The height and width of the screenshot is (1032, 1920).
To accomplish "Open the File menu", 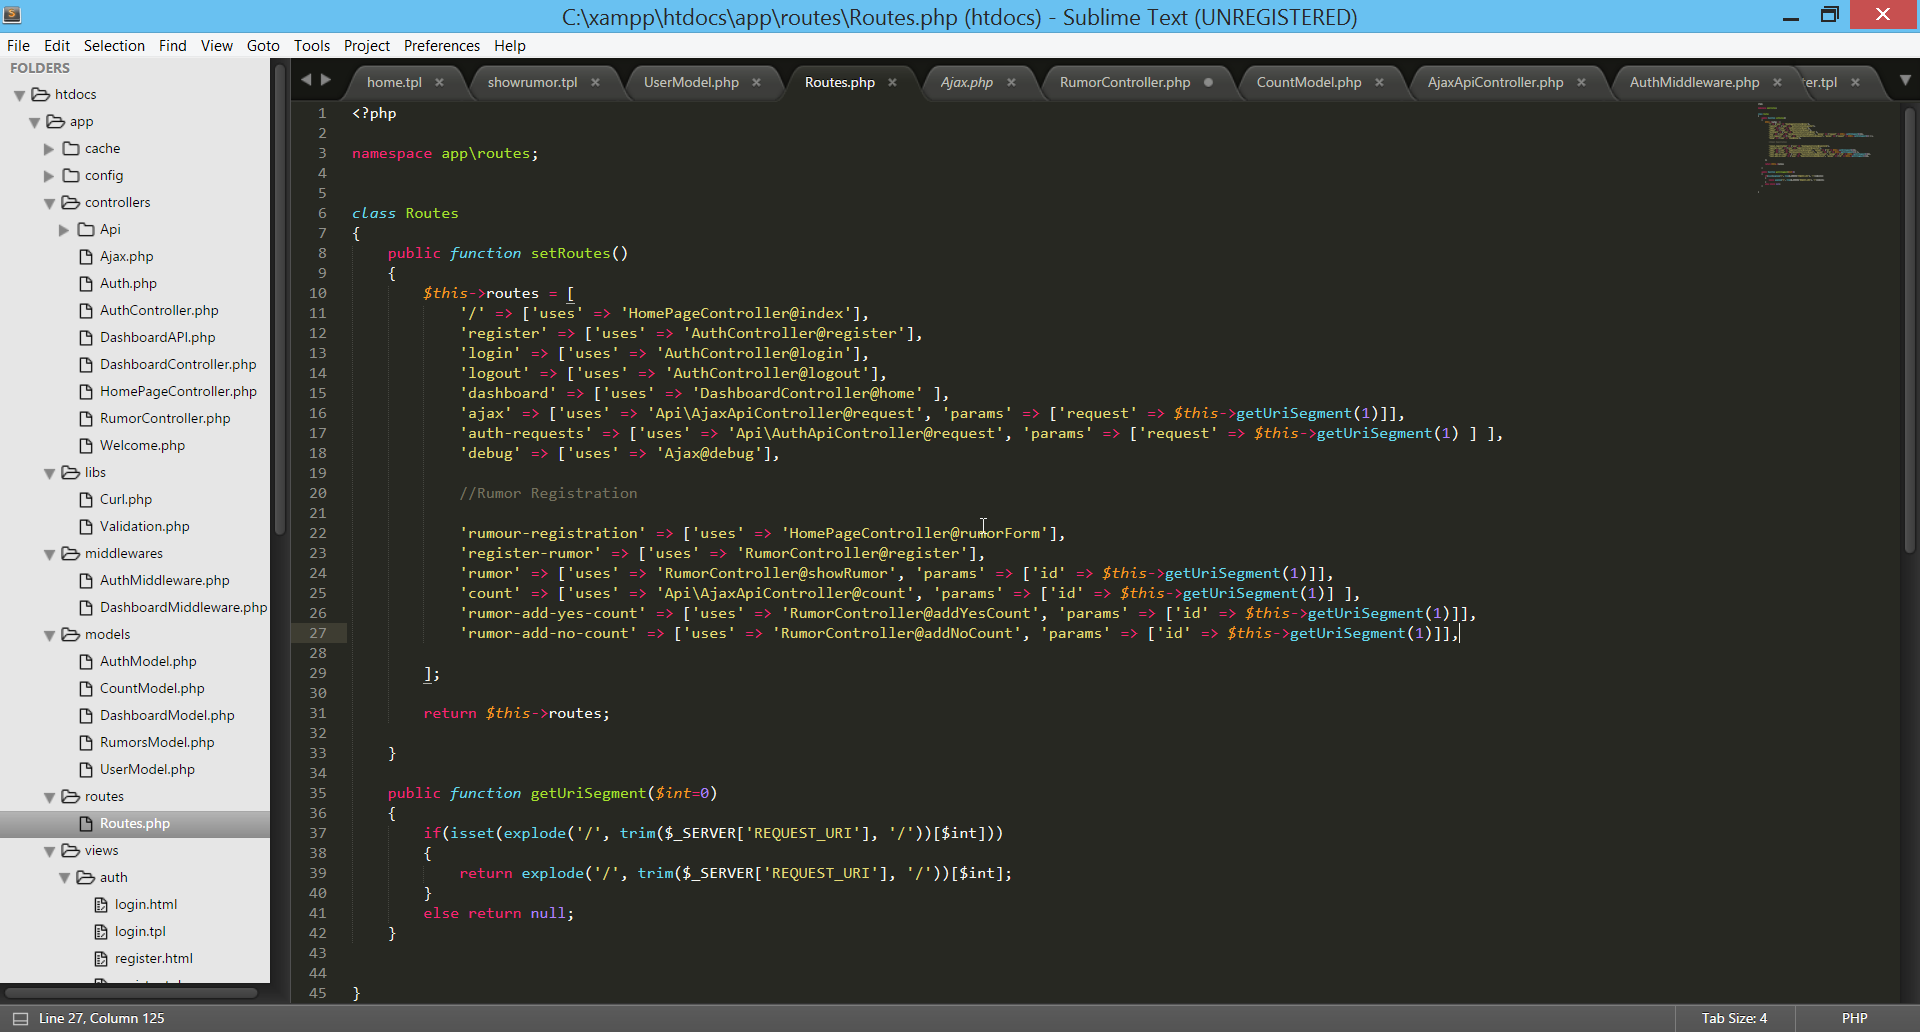I will (18, 46).
